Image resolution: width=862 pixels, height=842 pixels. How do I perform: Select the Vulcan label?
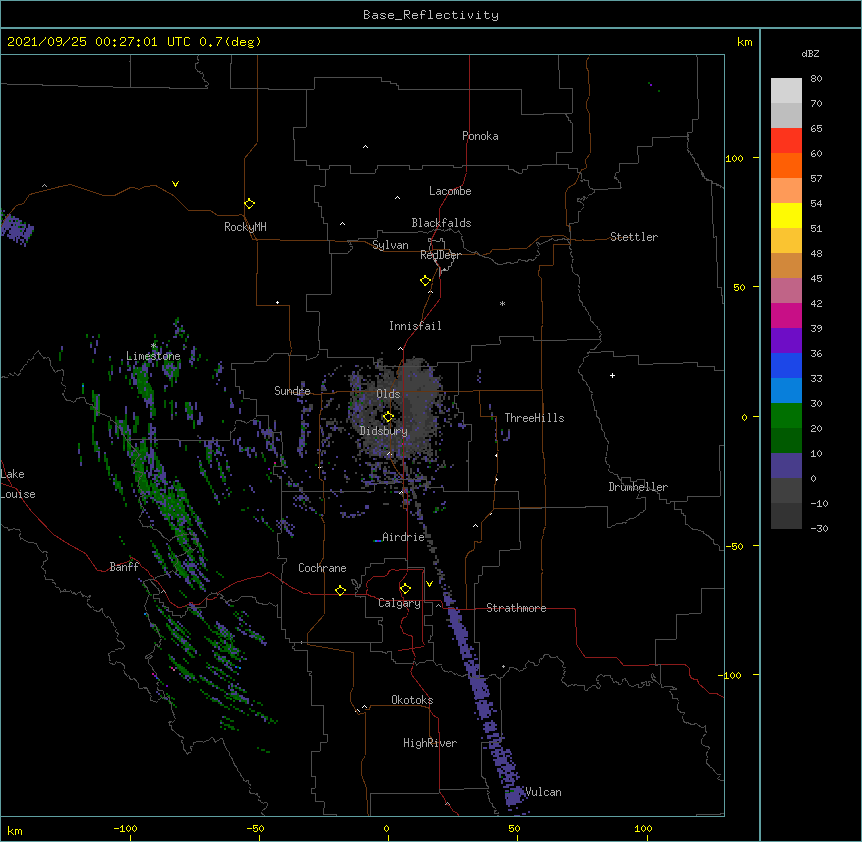[x=543, y=792]
